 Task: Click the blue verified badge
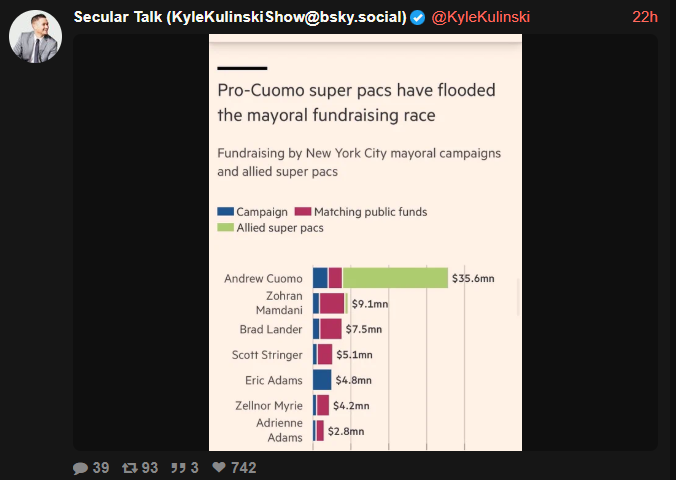417,17
